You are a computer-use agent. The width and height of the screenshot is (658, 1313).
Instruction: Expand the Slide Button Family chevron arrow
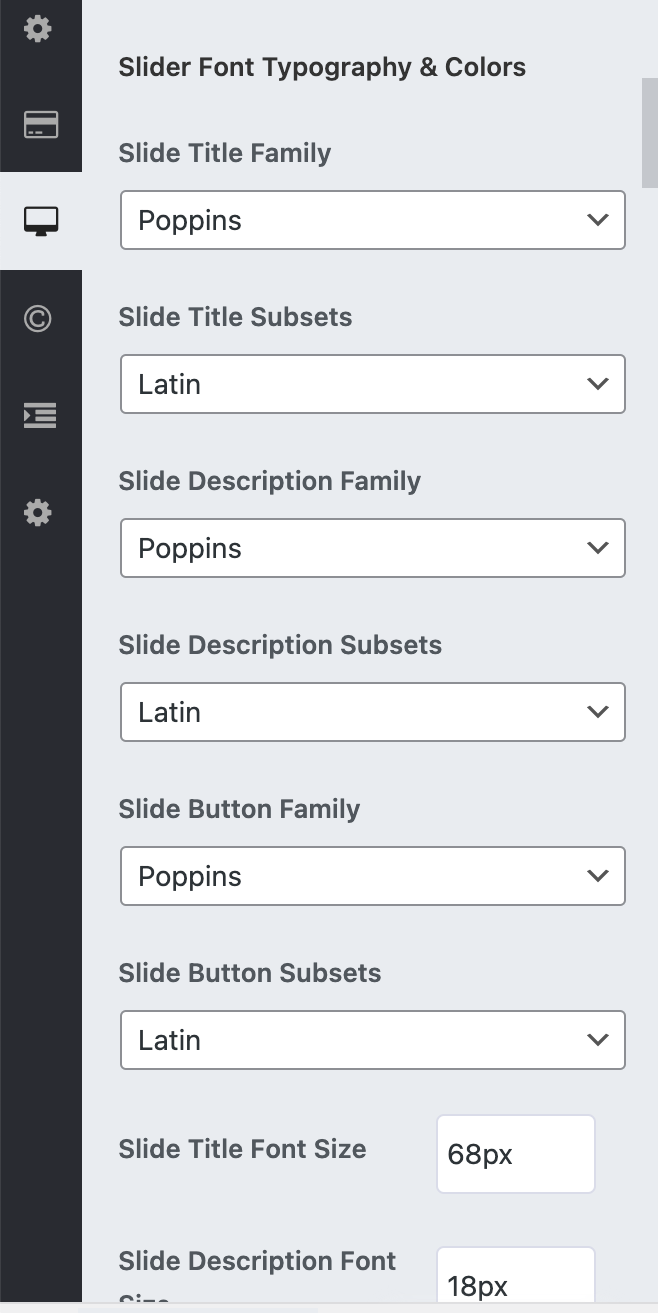pyautogui.click(x=597, y=876)
